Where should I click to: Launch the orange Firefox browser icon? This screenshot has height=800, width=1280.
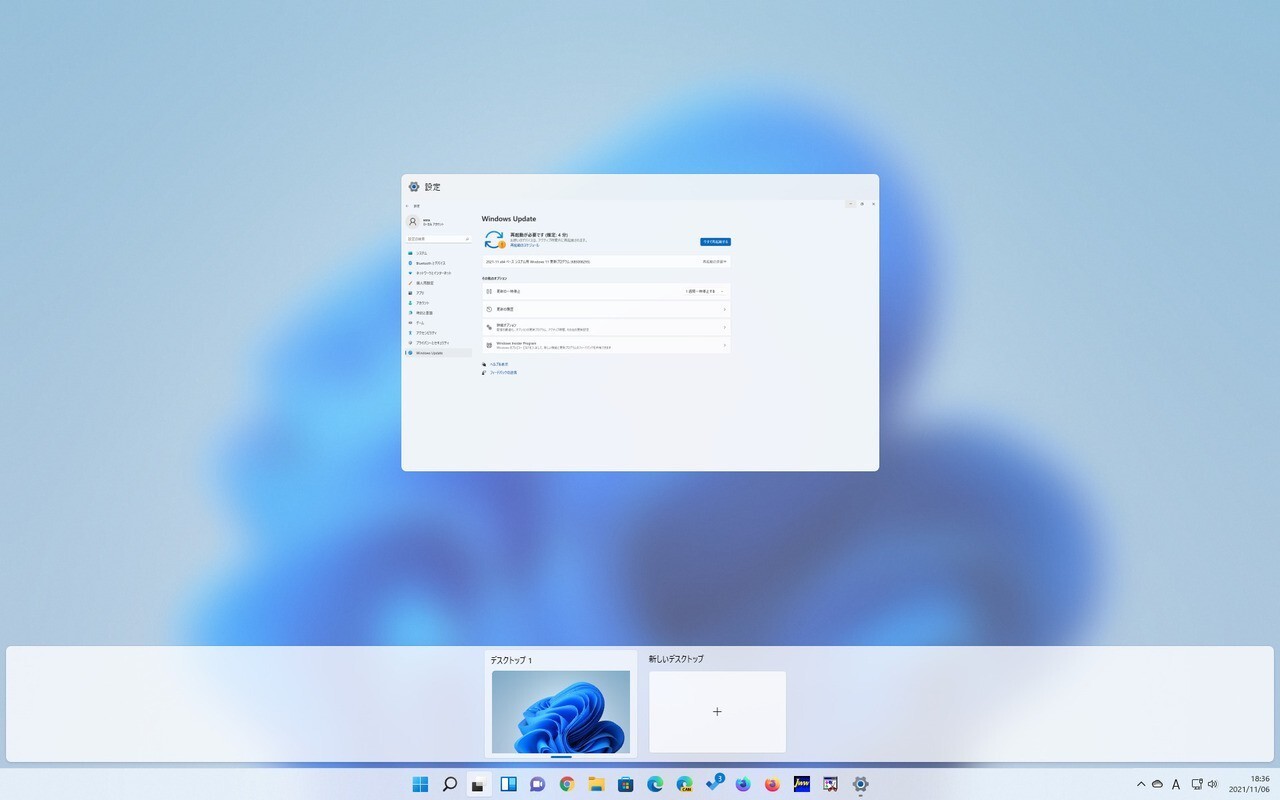(x=772, y=784)
